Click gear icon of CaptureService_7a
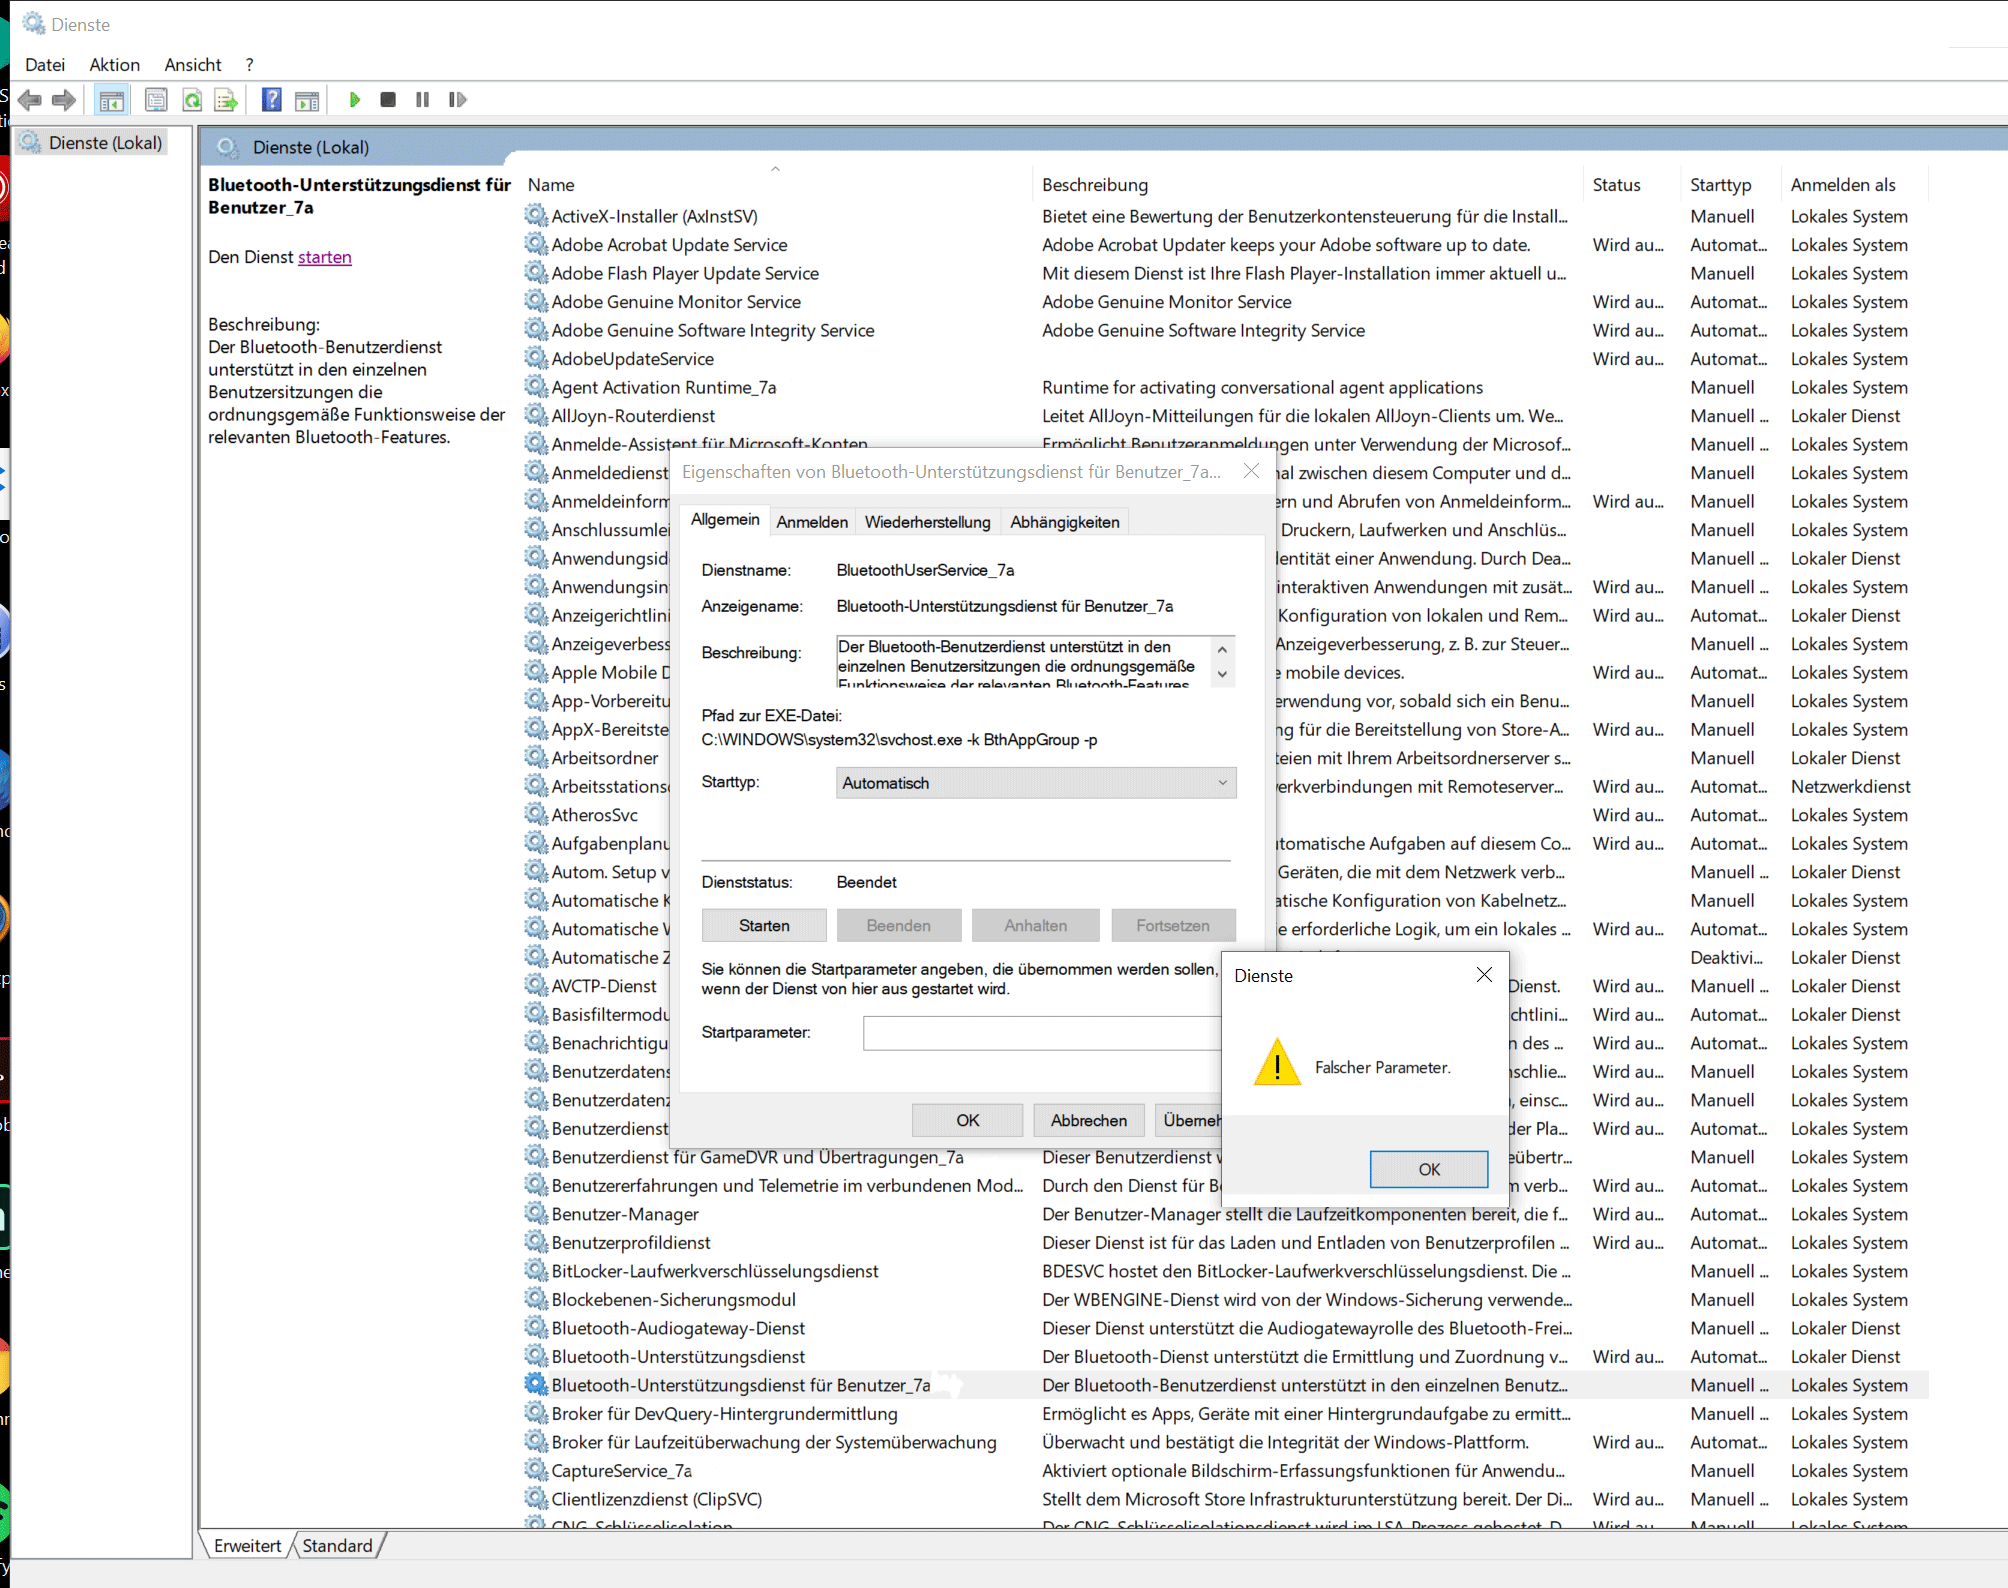Screen dimensions: 2008x1588 click(x=536, y=1470)
